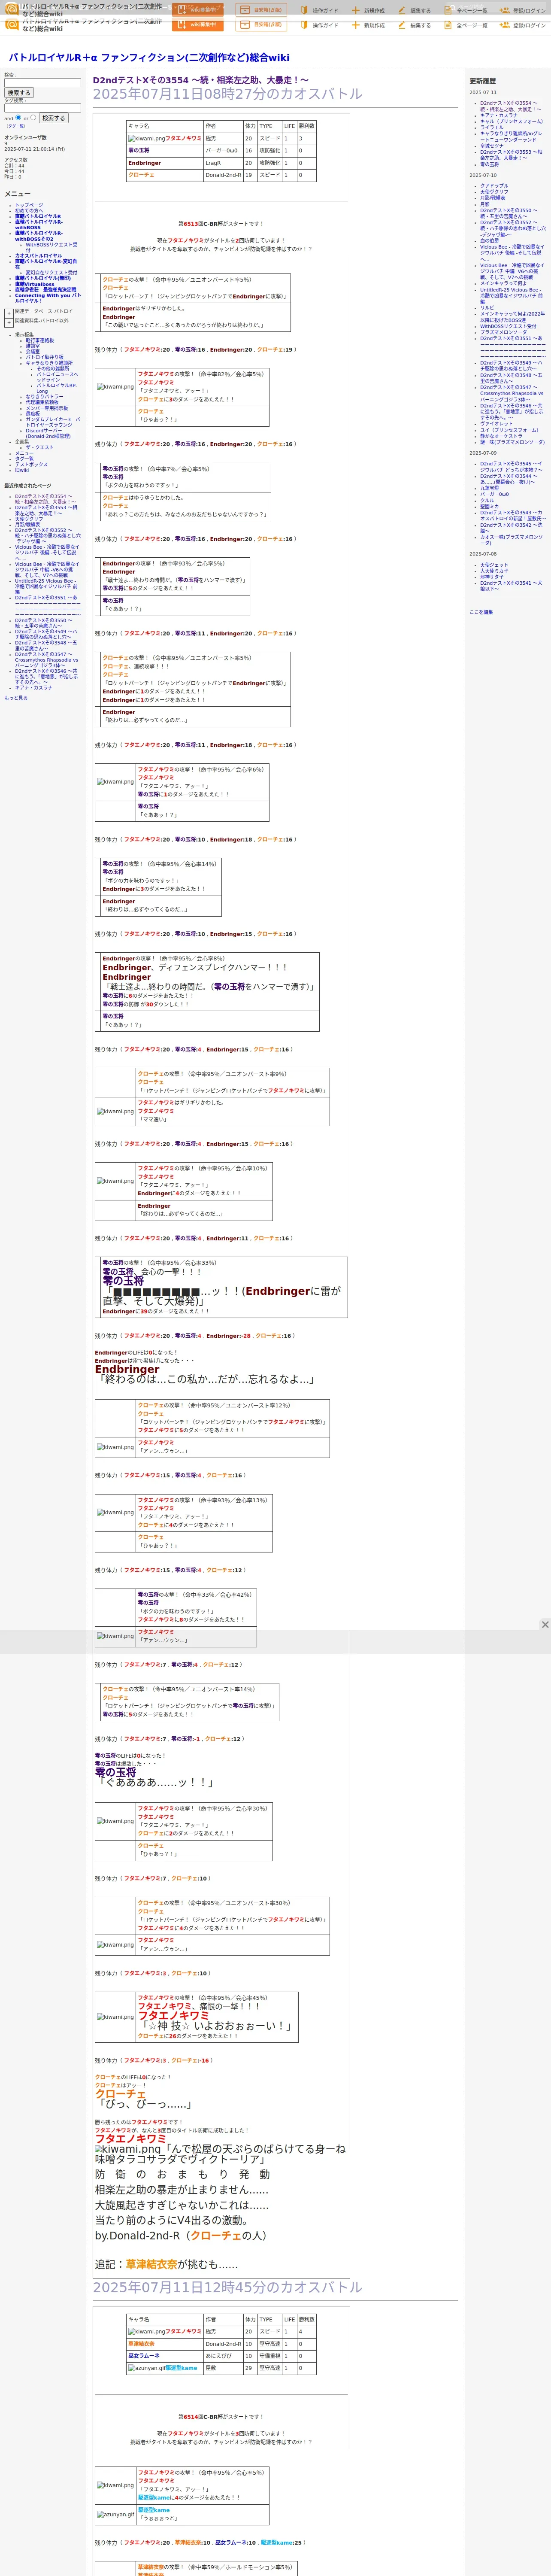Open クアドラプル in 更新履歴

click(x=494, y=186)
